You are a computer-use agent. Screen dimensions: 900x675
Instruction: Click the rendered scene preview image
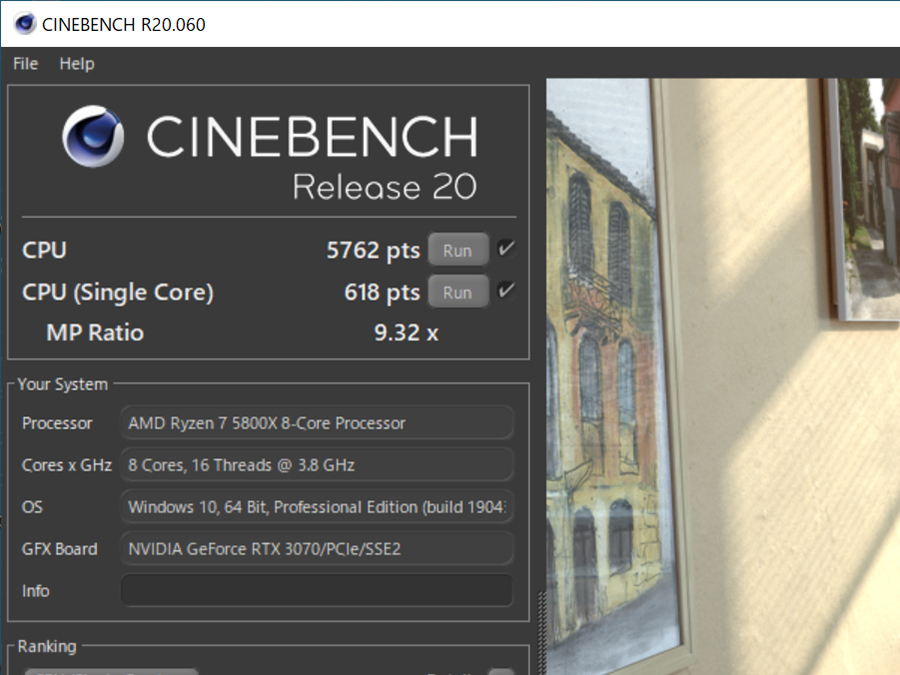click(723, 377)
